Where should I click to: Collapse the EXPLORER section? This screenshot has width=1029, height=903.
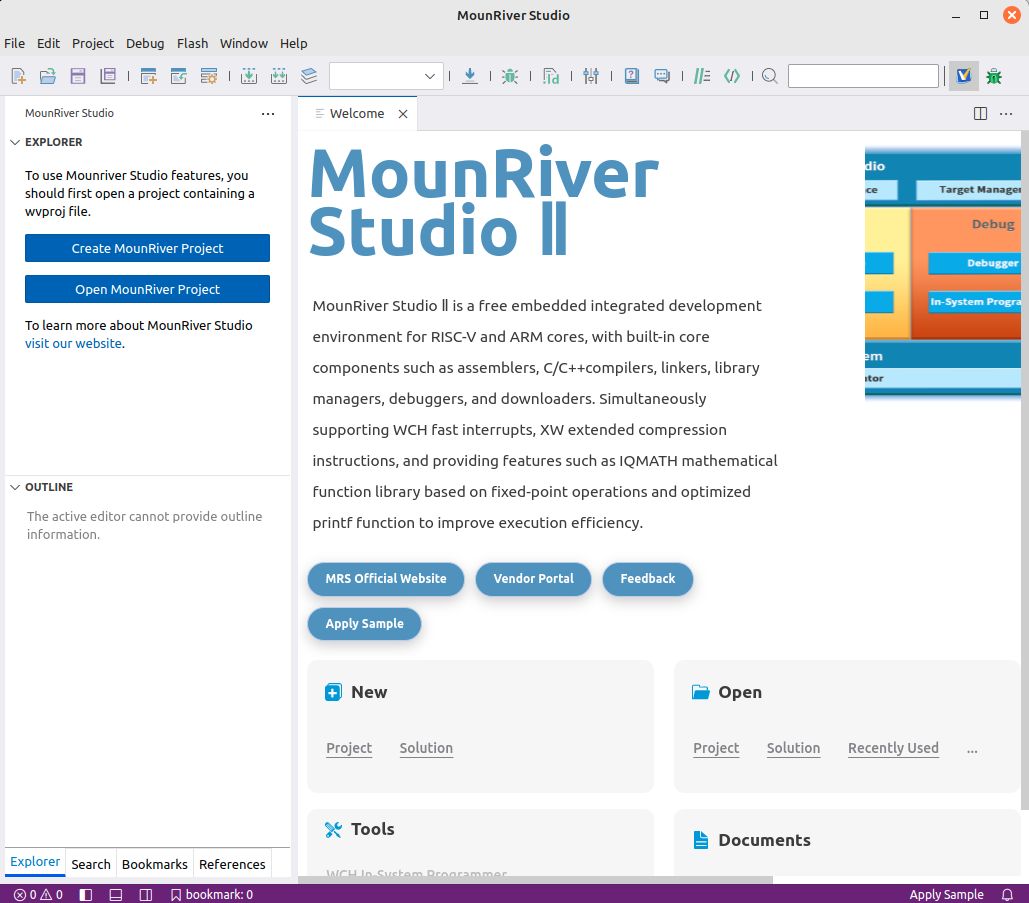point(15,142)
